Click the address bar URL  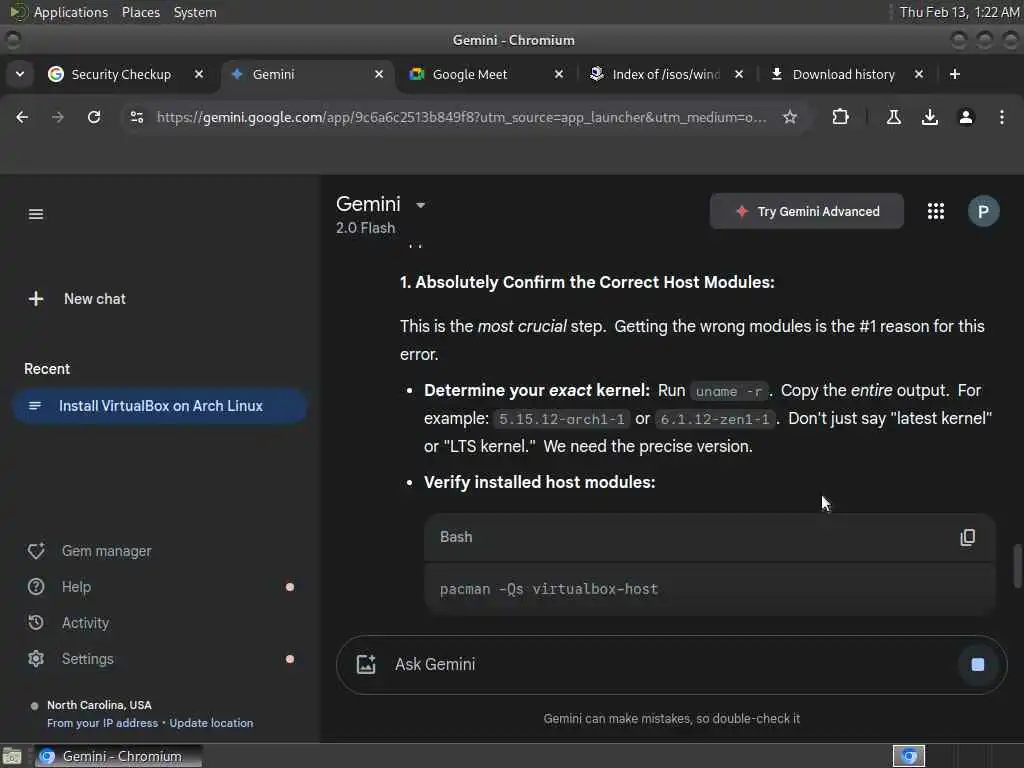461,117
